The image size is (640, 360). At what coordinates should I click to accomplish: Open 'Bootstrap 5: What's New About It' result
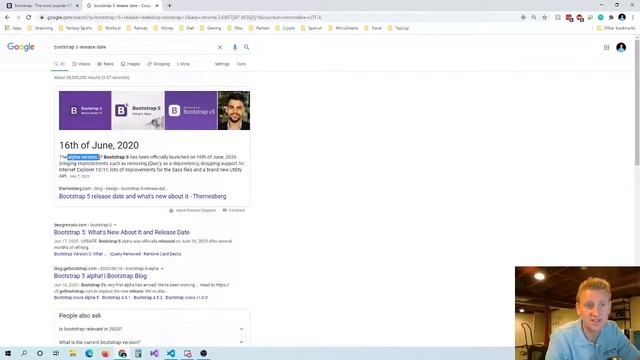click(122, 232)
